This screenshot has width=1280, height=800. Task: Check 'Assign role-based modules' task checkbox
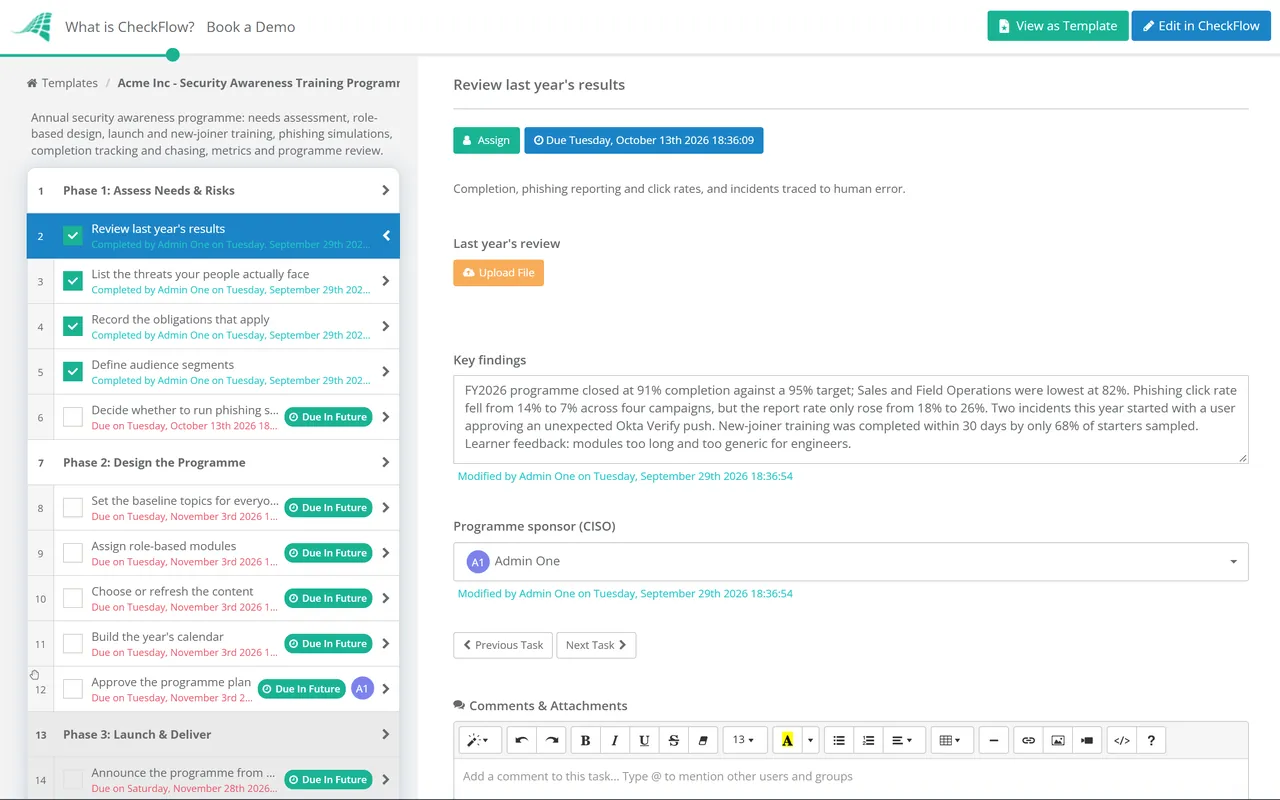73,553
